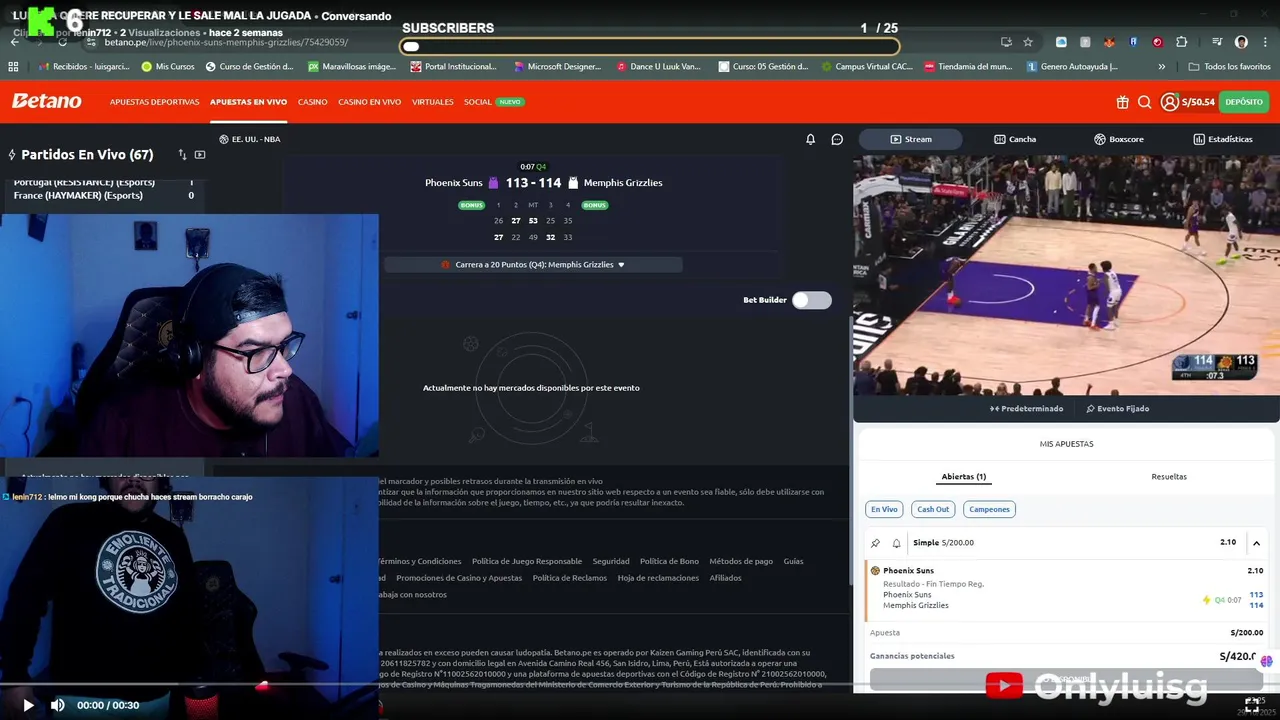
Task: Switch to the Stream tab
Action: 910,139
